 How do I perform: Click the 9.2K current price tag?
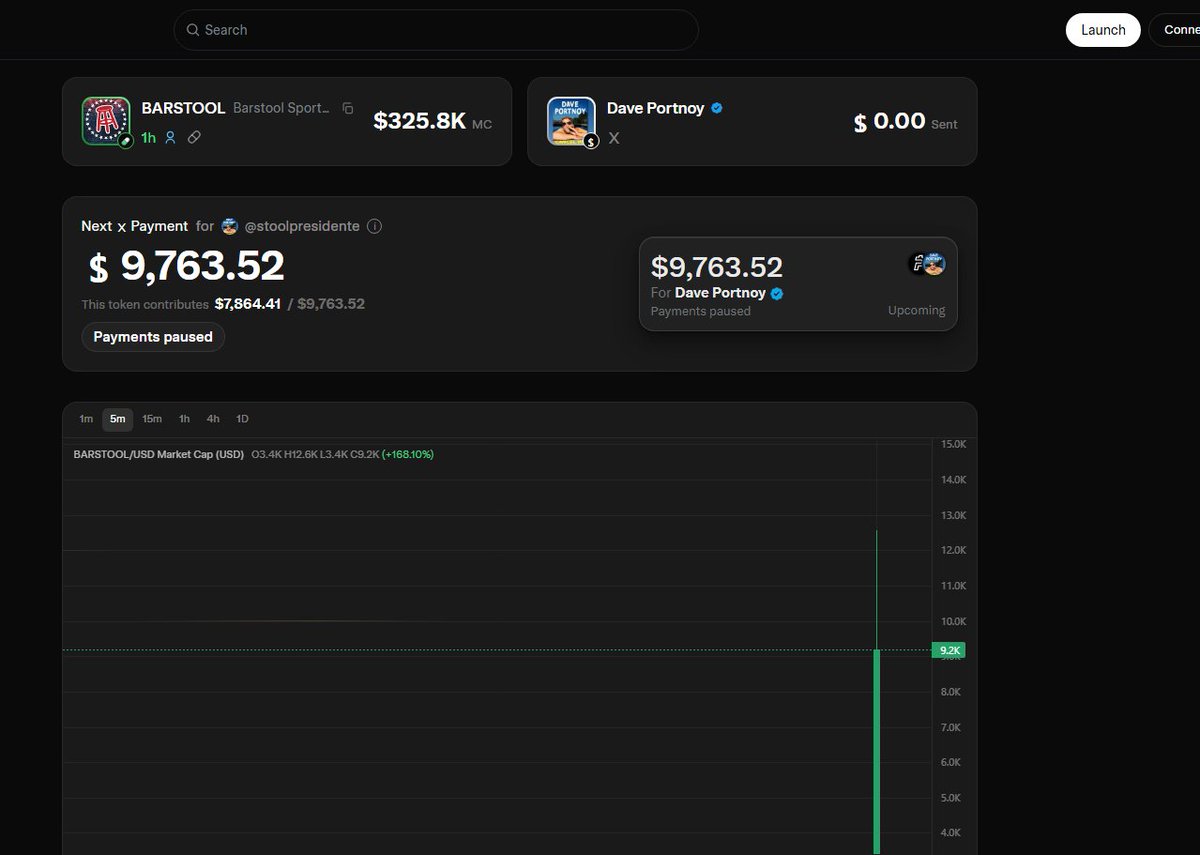pos(948,650)
